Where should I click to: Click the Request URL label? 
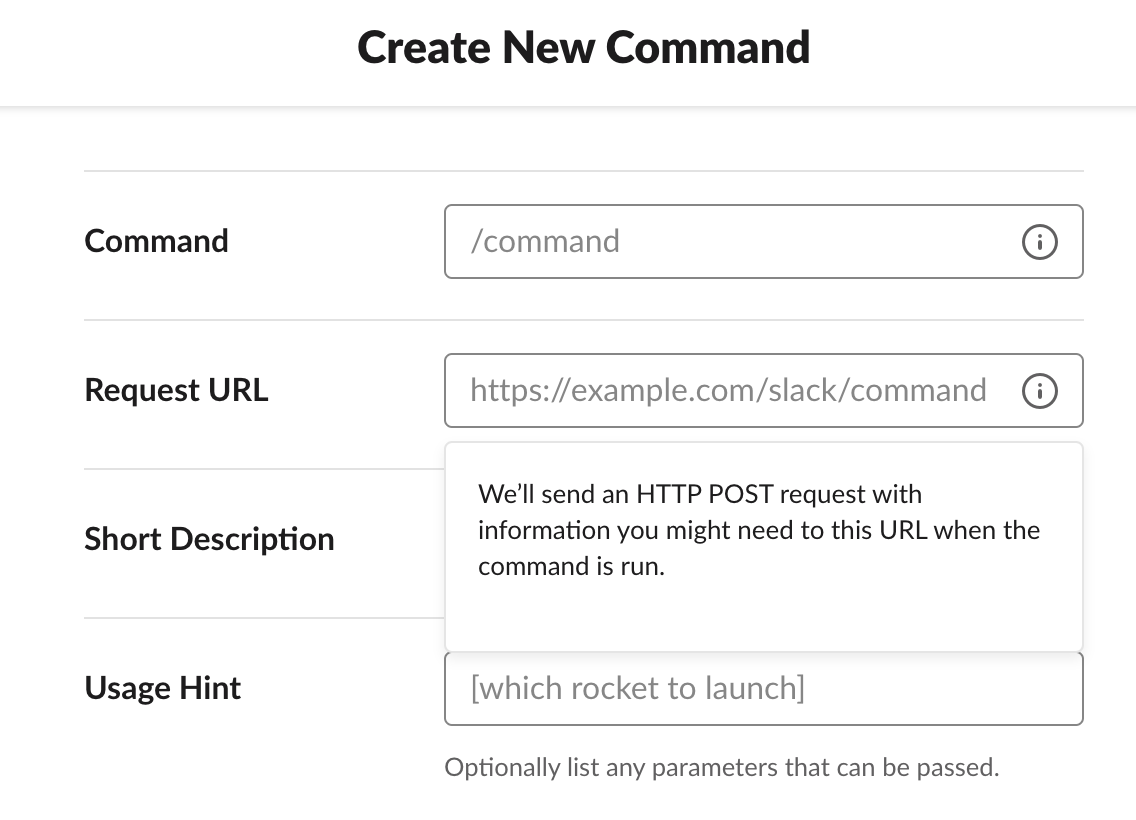pyautogui.click(x=176, y=390)
